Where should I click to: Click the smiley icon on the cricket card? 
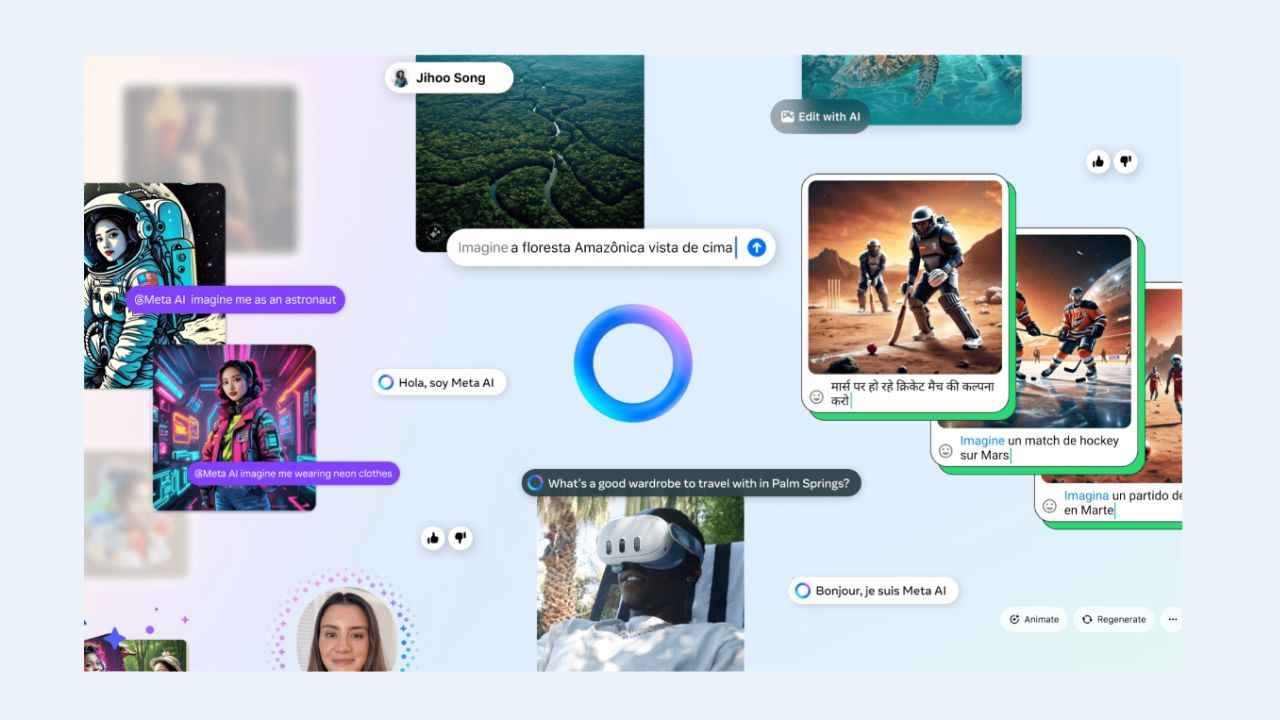point(817,398)
